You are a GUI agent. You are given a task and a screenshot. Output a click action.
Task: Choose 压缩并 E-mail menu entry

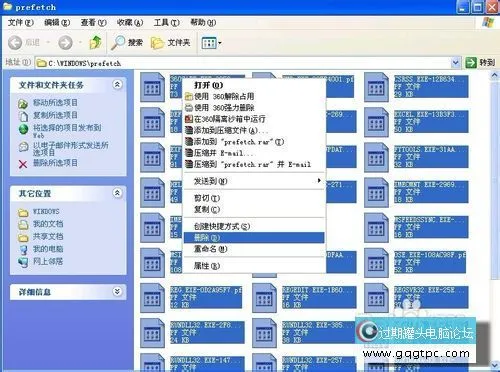[x=254, y=153]
